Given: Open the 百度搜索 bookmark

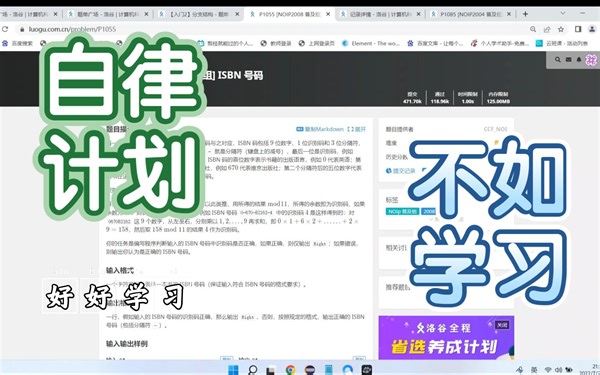Looking at the screenshot, I should tap(18, 44).
